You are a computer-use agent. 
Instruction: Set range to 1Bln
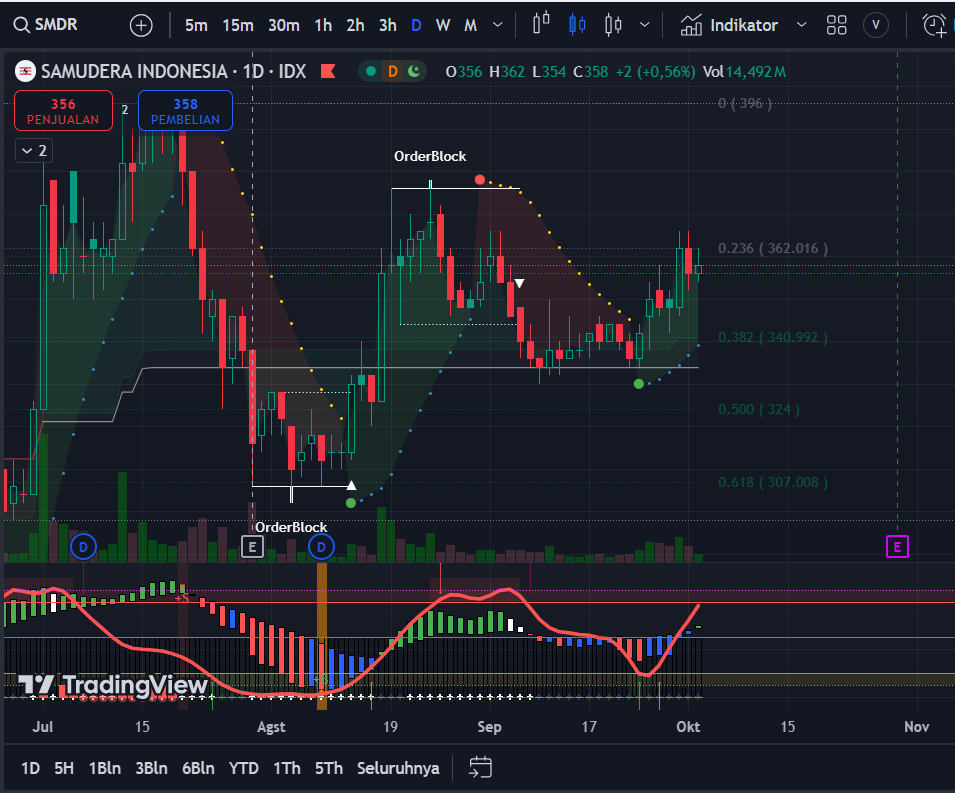[x=105, y=769]
